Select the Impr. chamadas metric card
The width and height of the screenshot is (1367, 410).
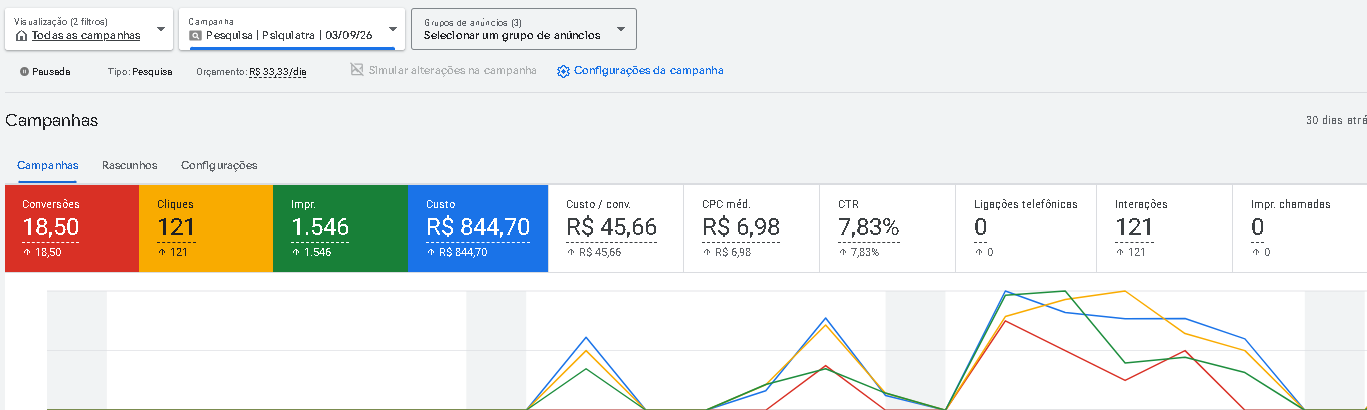(1300, 228)
